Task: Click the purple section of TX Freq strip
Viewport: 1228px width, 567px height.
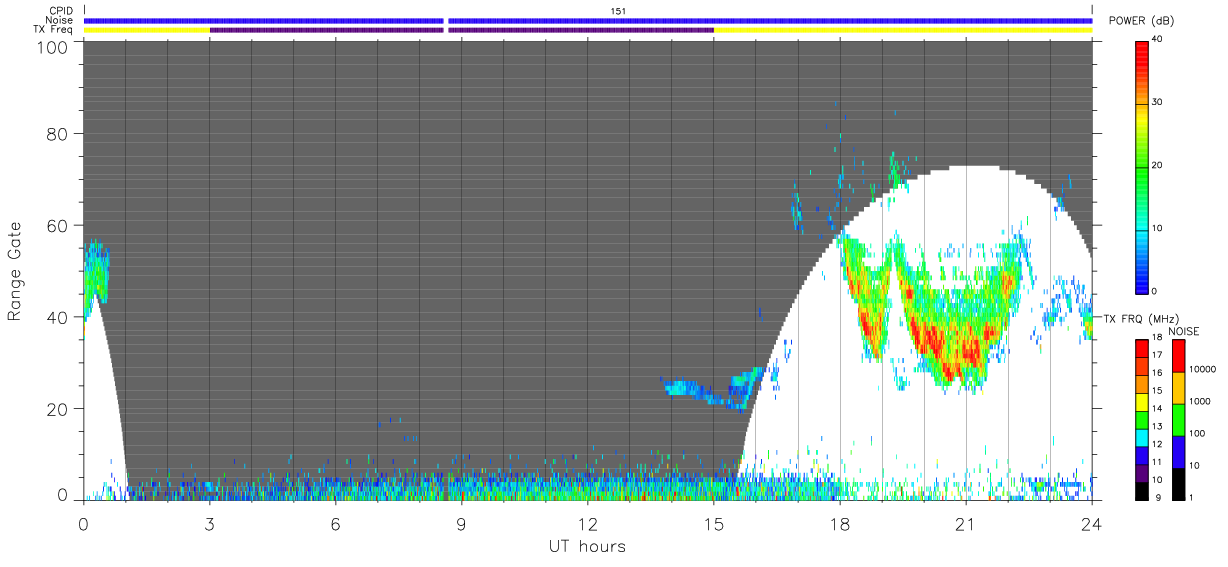Action: pyautogui.click(x=462, y=30)
